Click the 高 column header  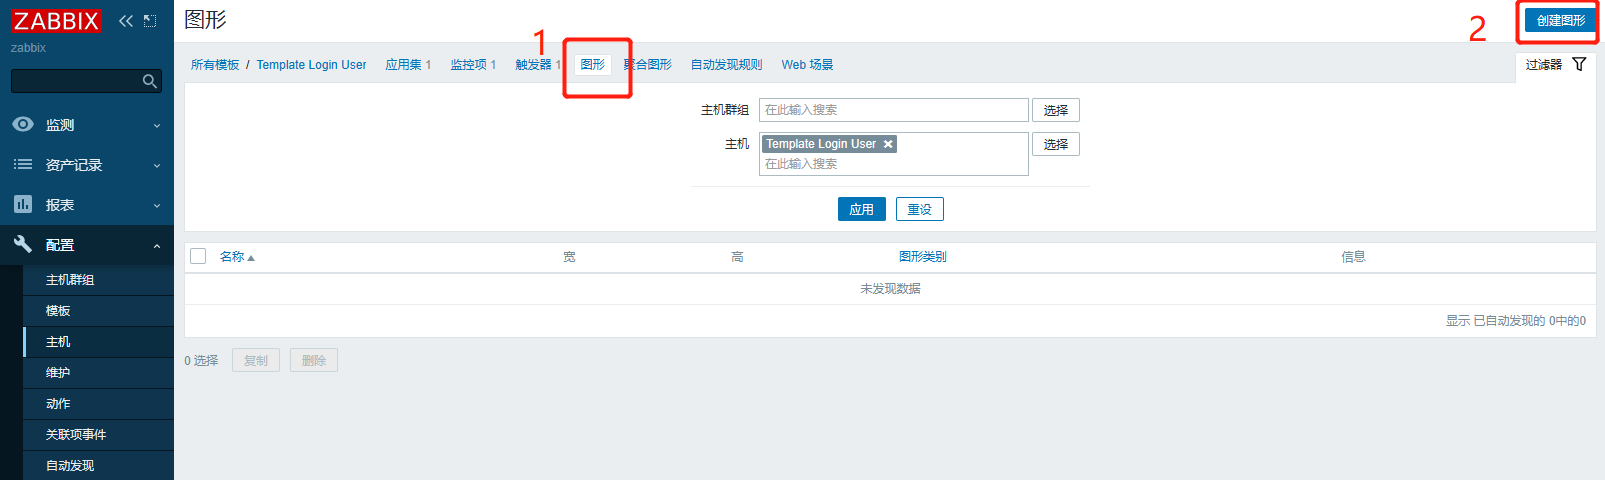(x=737, y=257)
